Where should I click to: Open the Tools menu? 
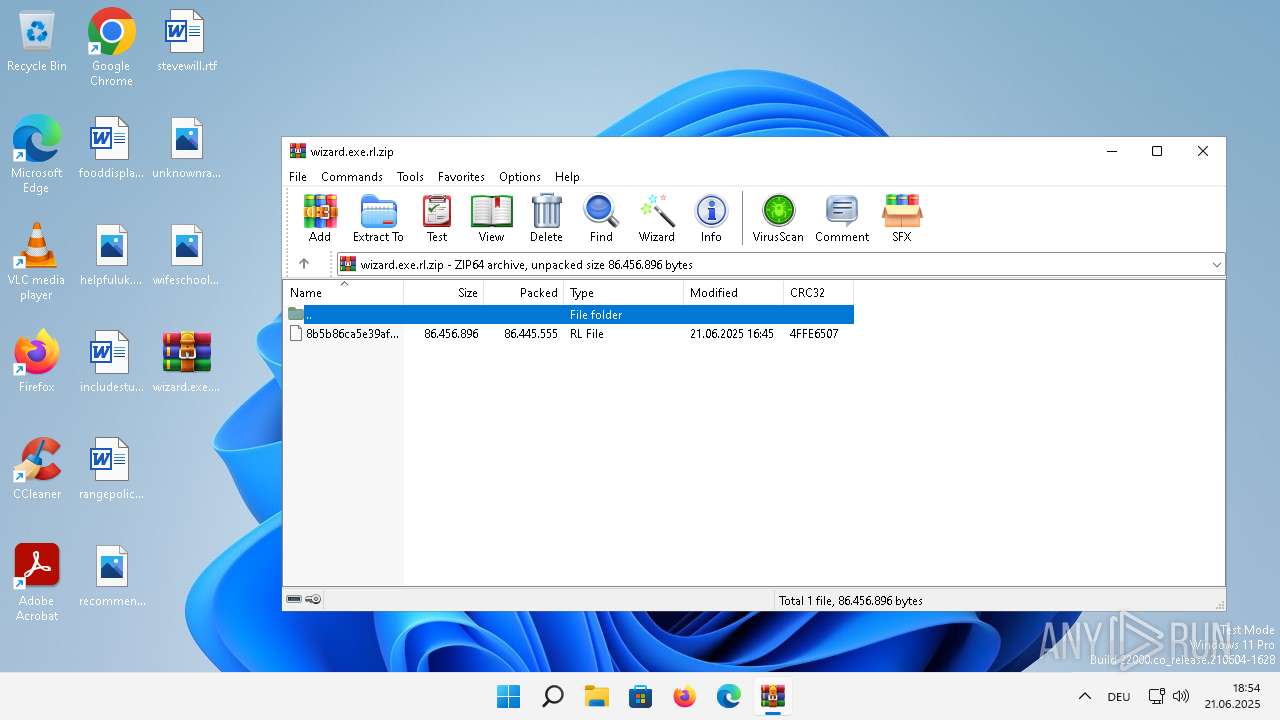(x=410, y=176)
